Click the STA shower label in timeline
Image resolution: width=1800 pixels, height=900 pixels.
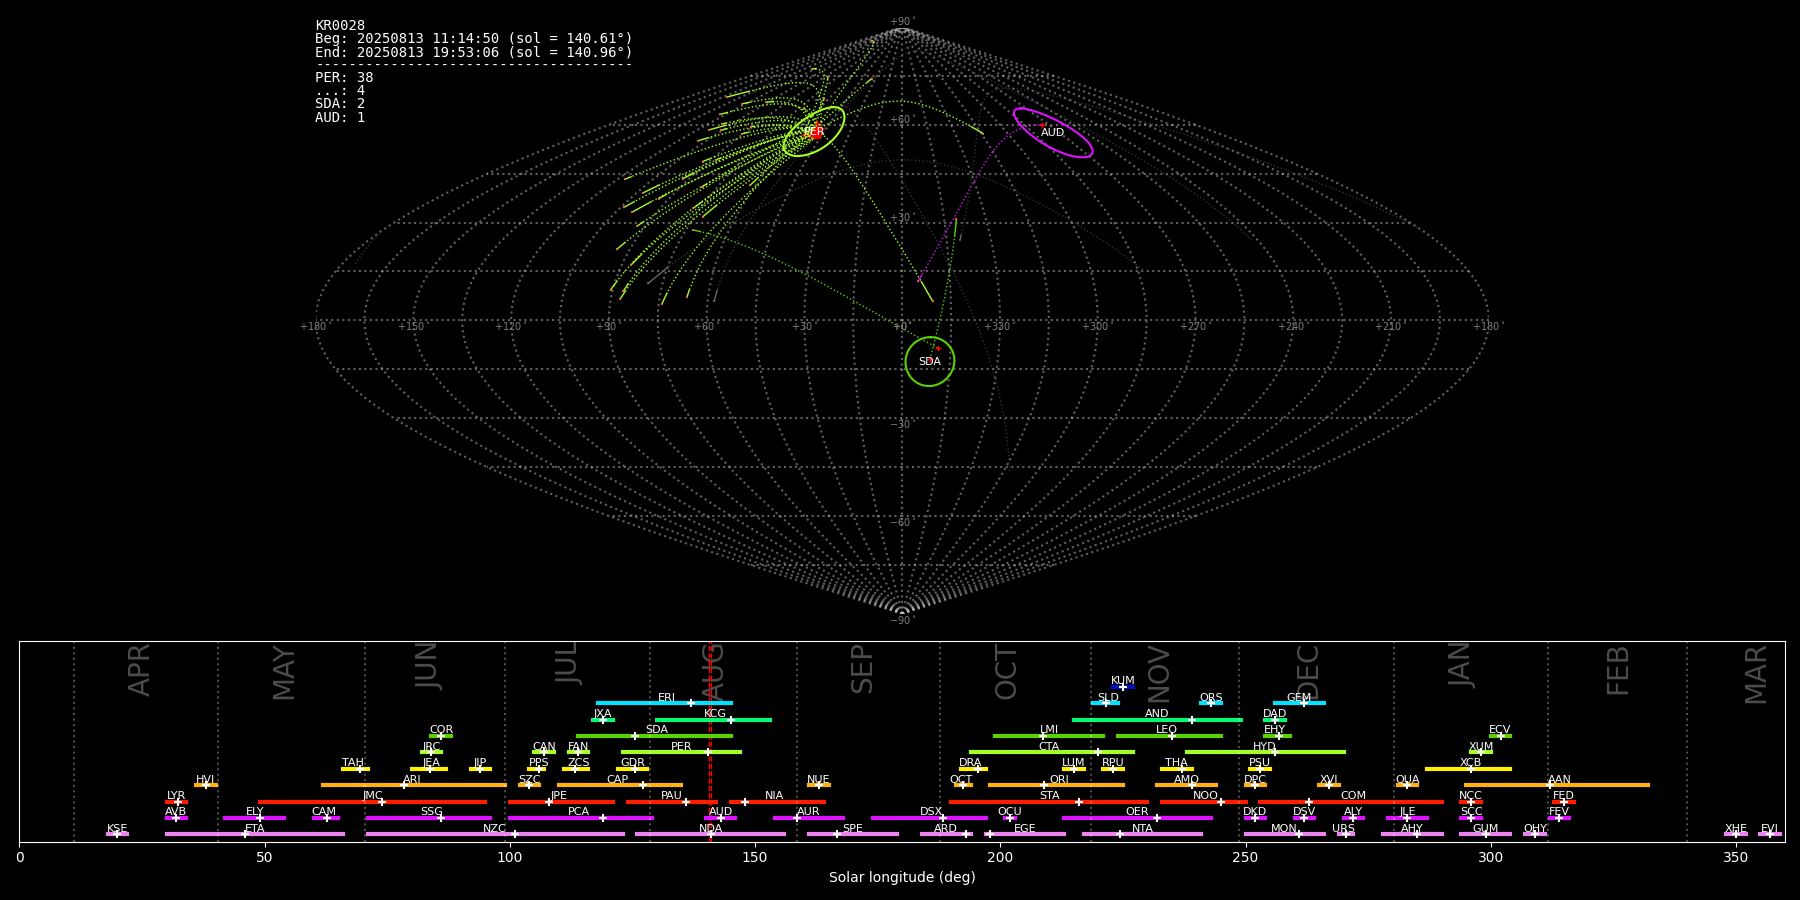pos(1049,796)
